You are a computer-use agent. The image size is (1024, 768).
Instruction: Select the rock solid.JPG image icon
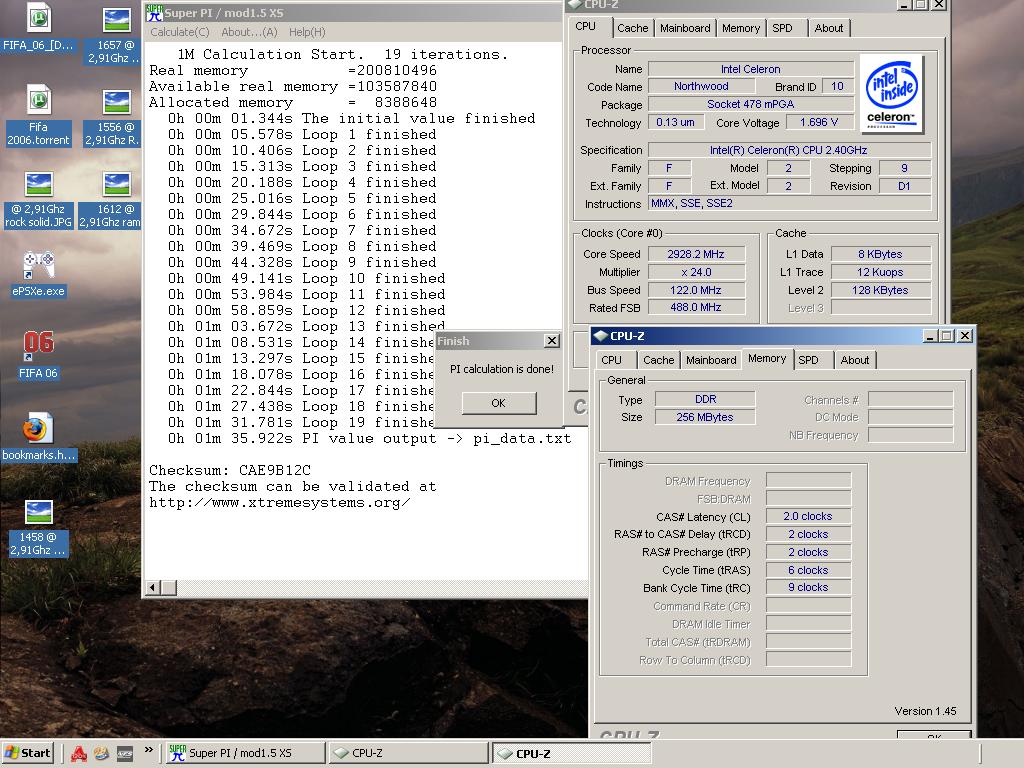click(38, 187)
